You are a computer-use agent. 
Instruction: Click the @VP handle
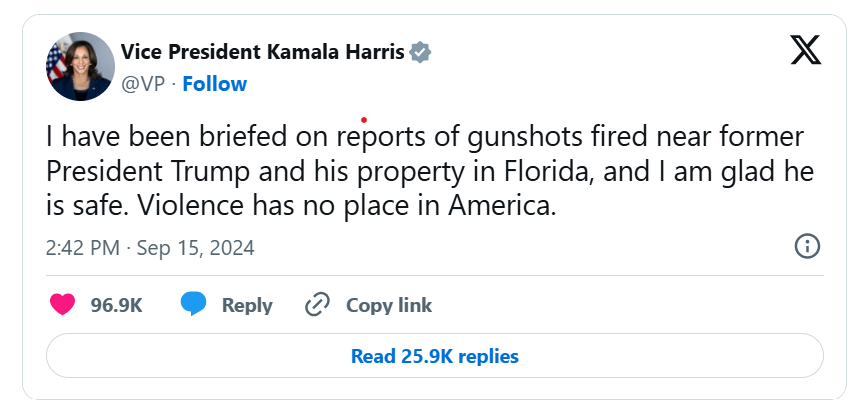coord(141,84)
